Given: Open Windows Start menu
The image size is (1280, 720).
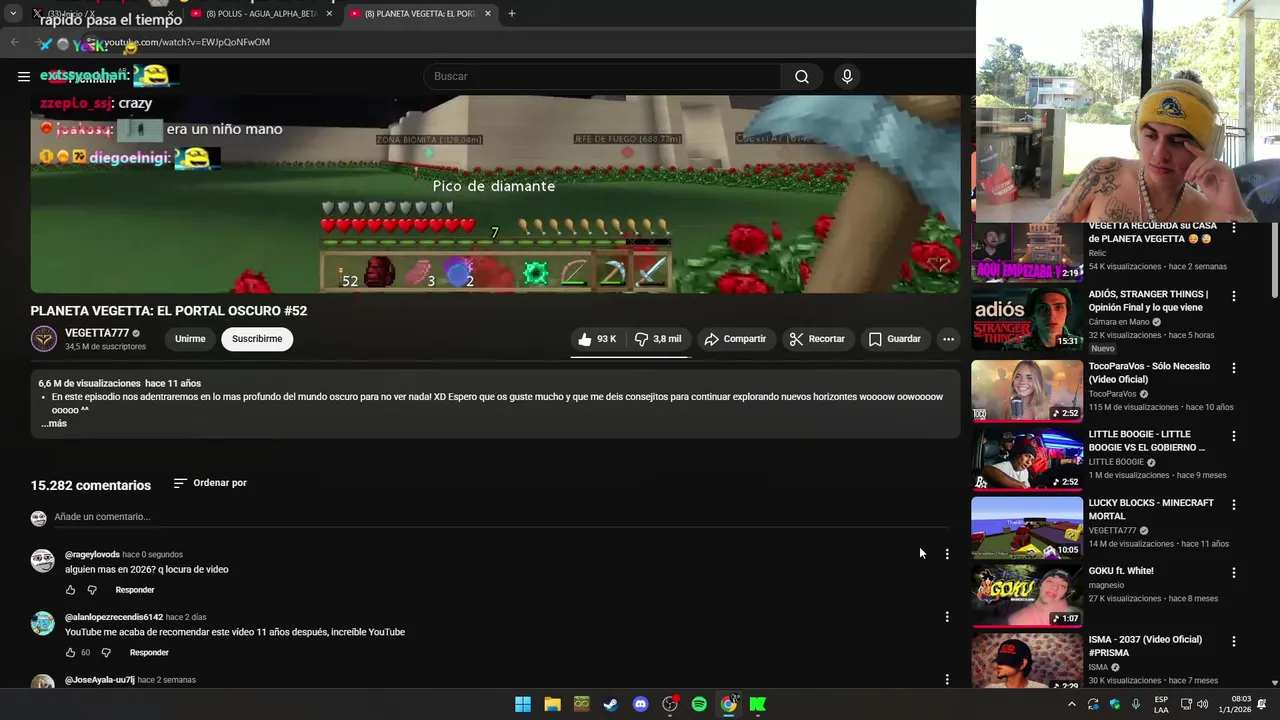Looking at the screenshot, I should 523,704.
